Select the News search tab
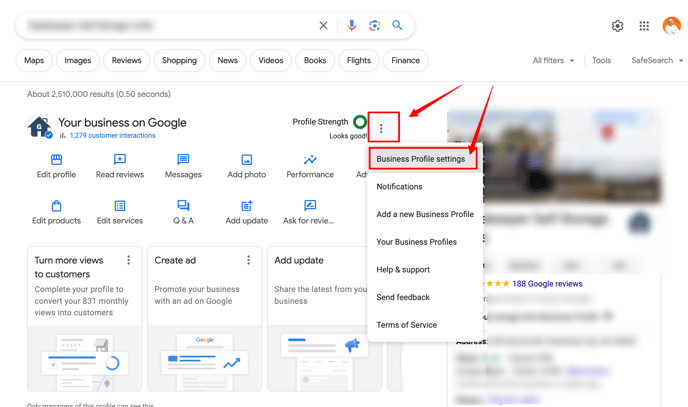This screenshot has height=407, width=688. pos(228,61)
